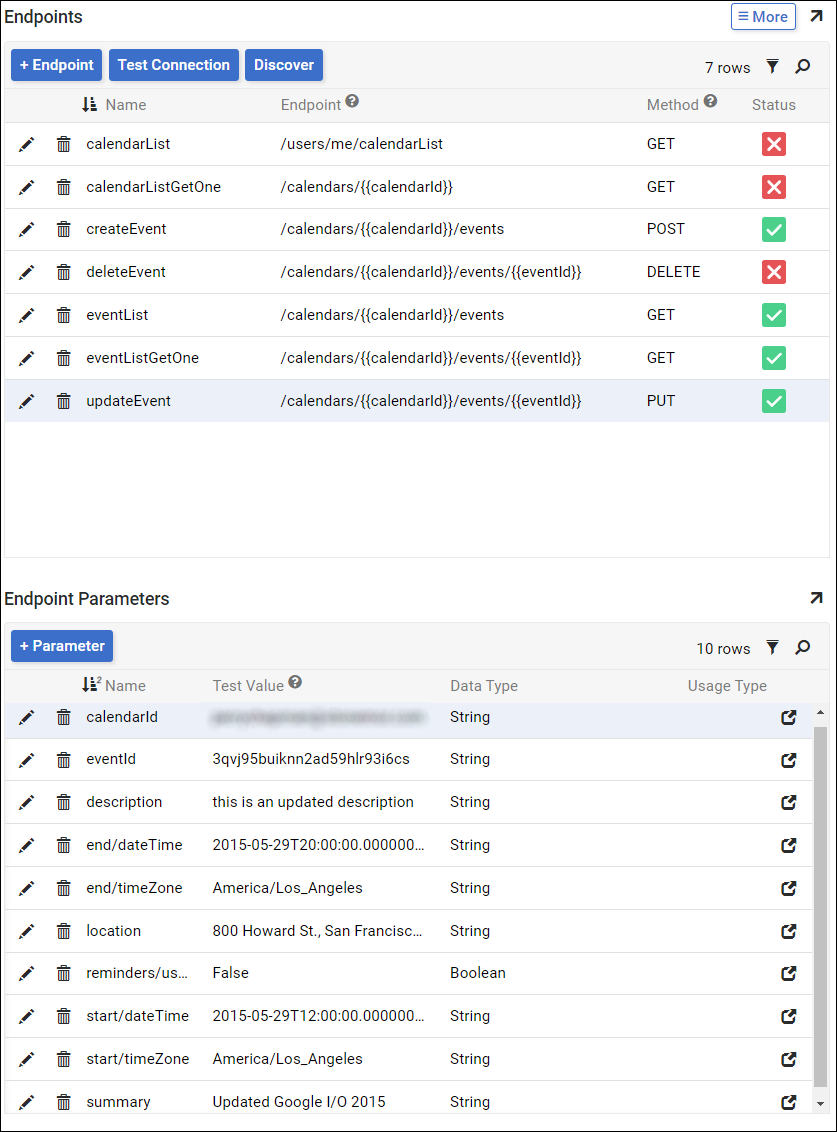Expand the Endpoints panel with arrow icon
The image size is (837, 1132).
(x=816, y=17)
